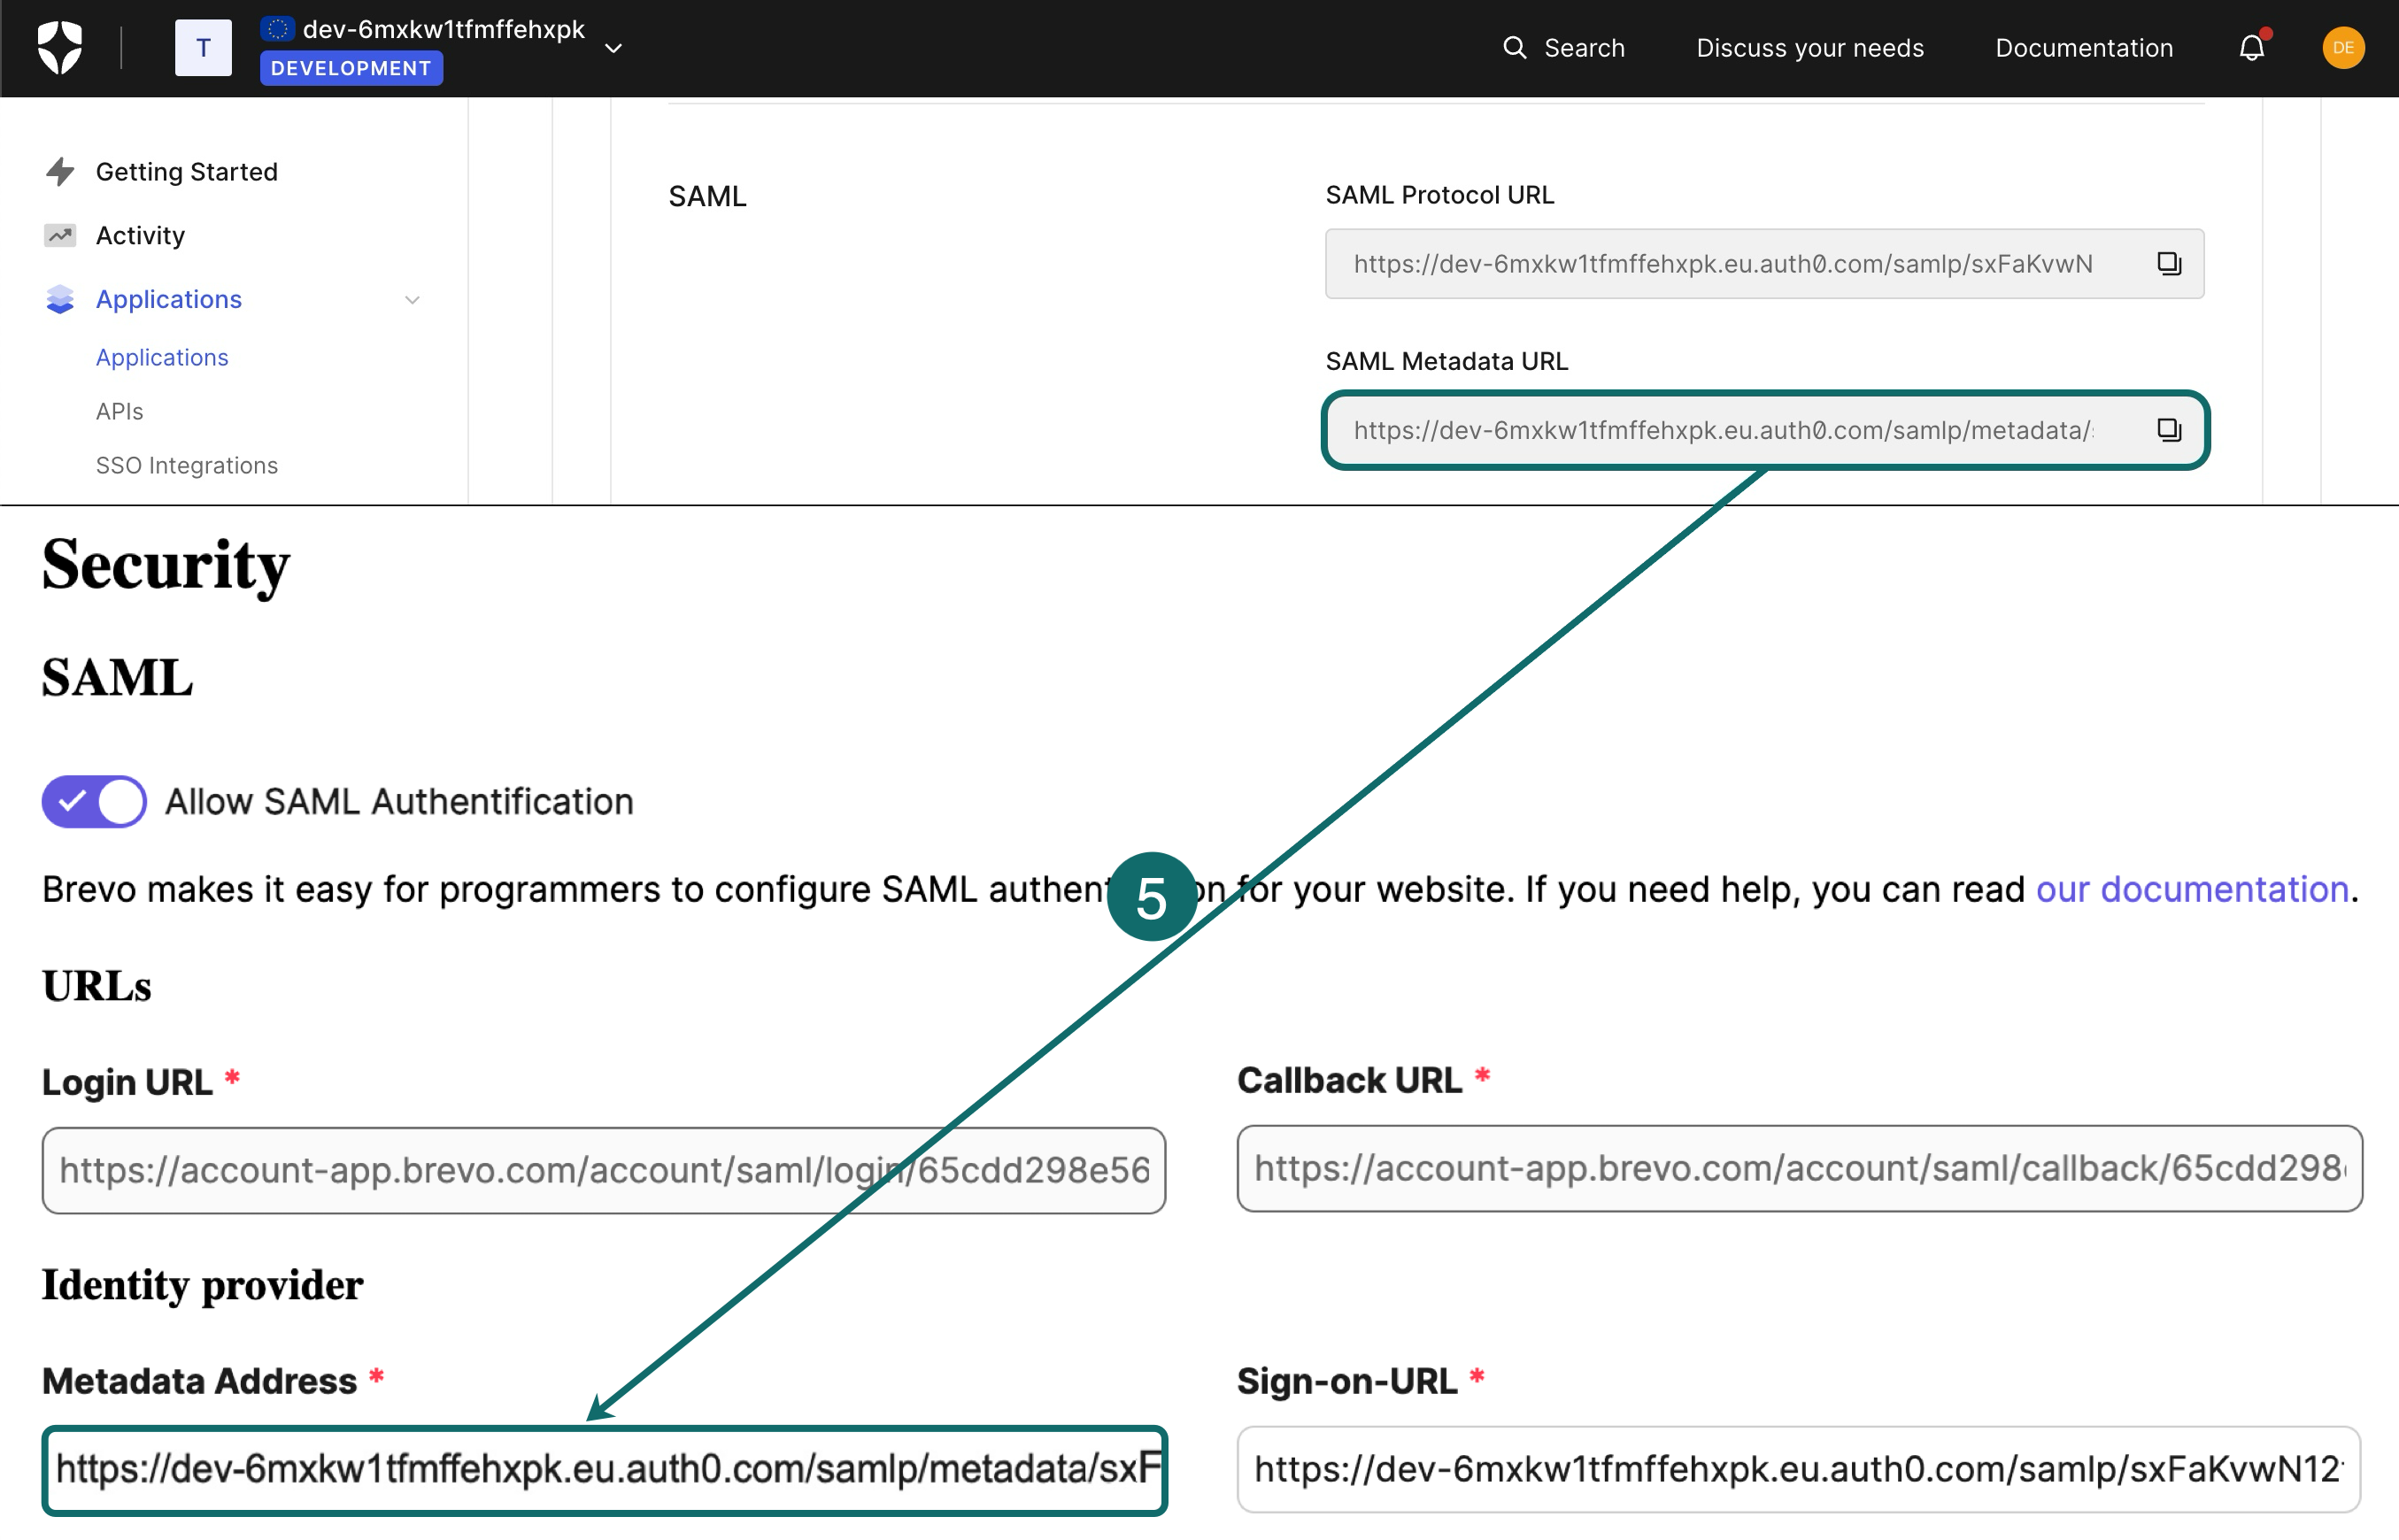Copy the SAML Metadata URL
Screen dimensions: 2399x1540
2169,430
